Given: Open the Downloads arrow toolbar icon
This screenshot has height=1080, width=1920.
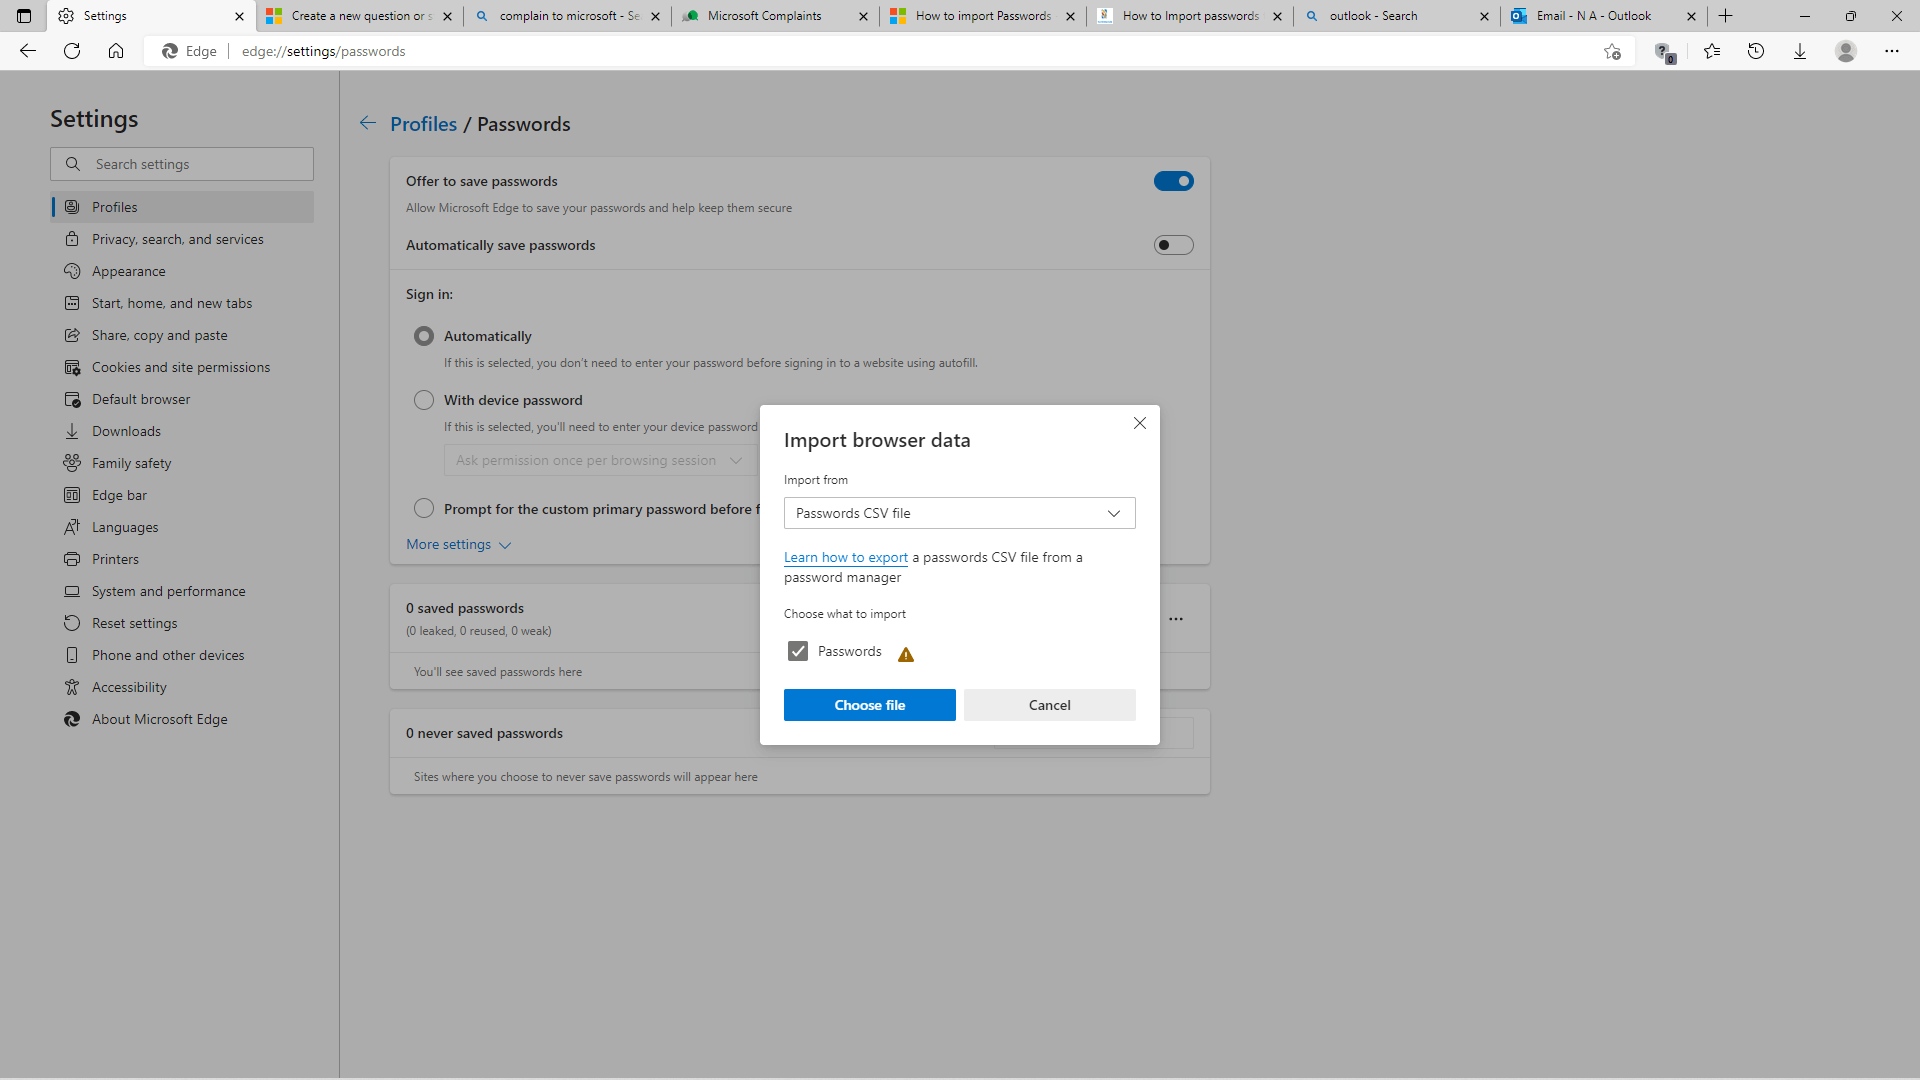Looking at the screenshot, I should (x=1800, y=51).
